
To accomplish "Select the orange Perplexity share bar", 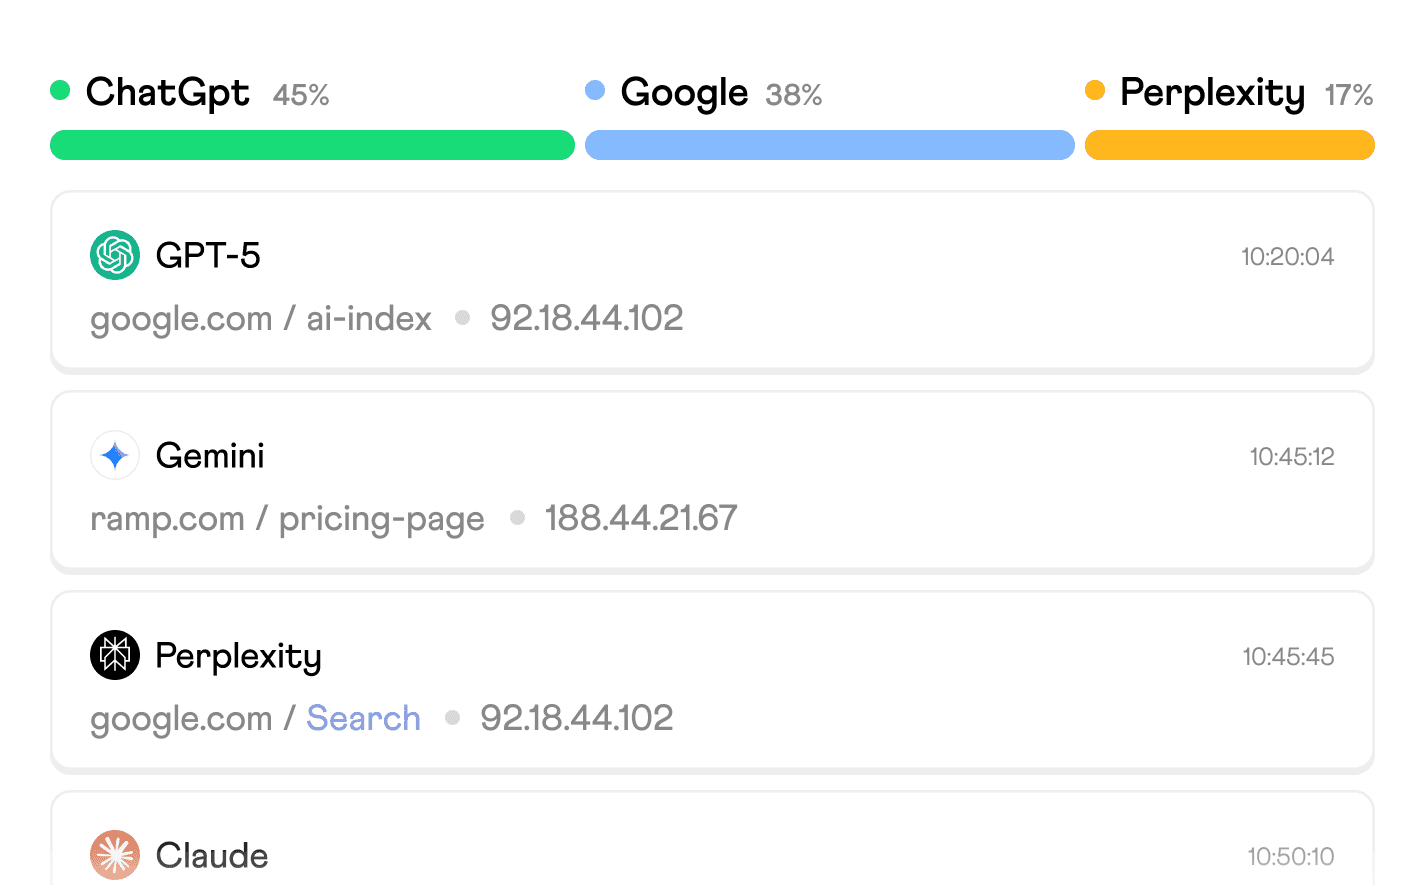I will tap(1230, 145).
